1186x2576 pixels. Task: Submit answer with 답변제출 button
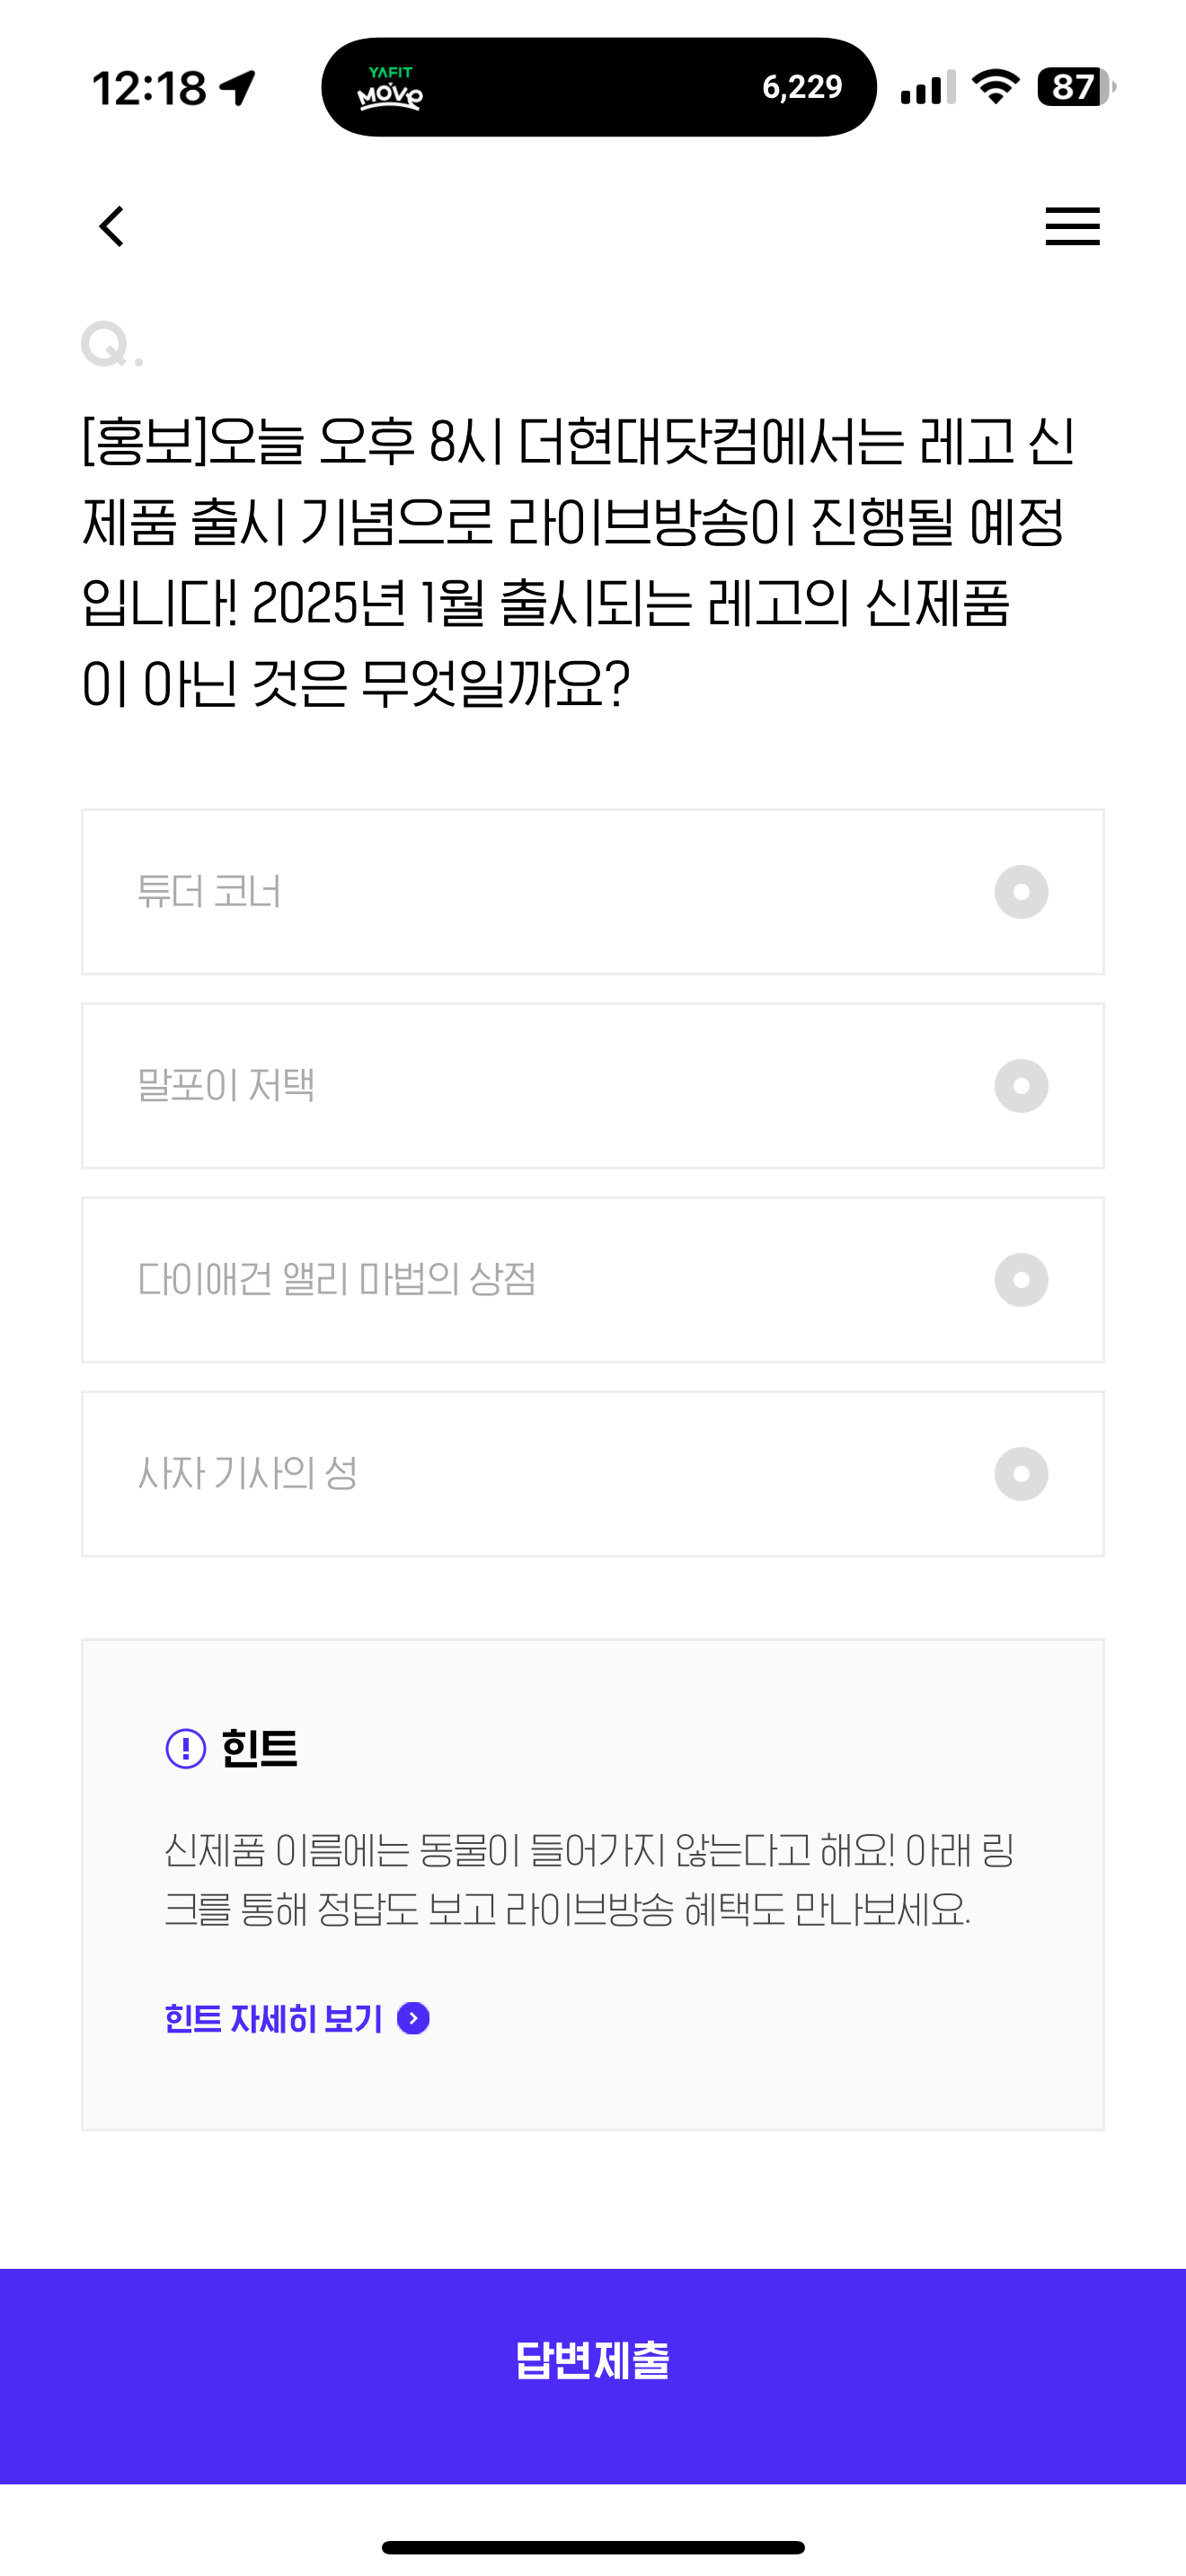click(x=593, y=2376)
